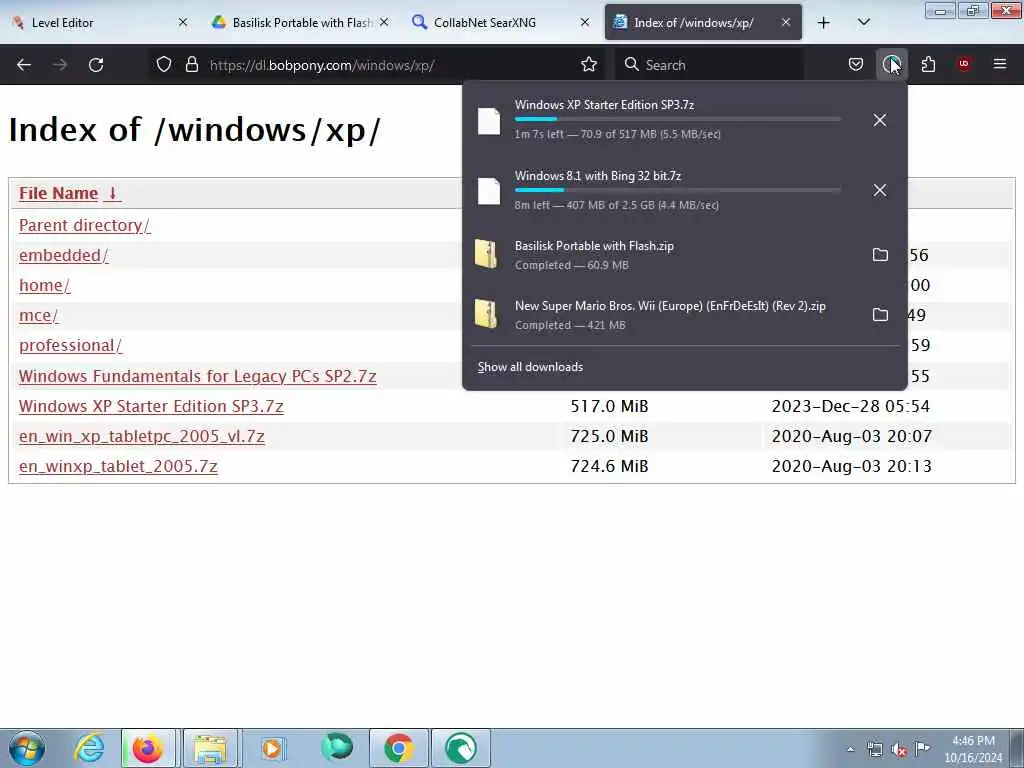The height and width of the screenshot is (768, 1024).
Task: List all tabs with the chevron
Action: click(863, 22)
